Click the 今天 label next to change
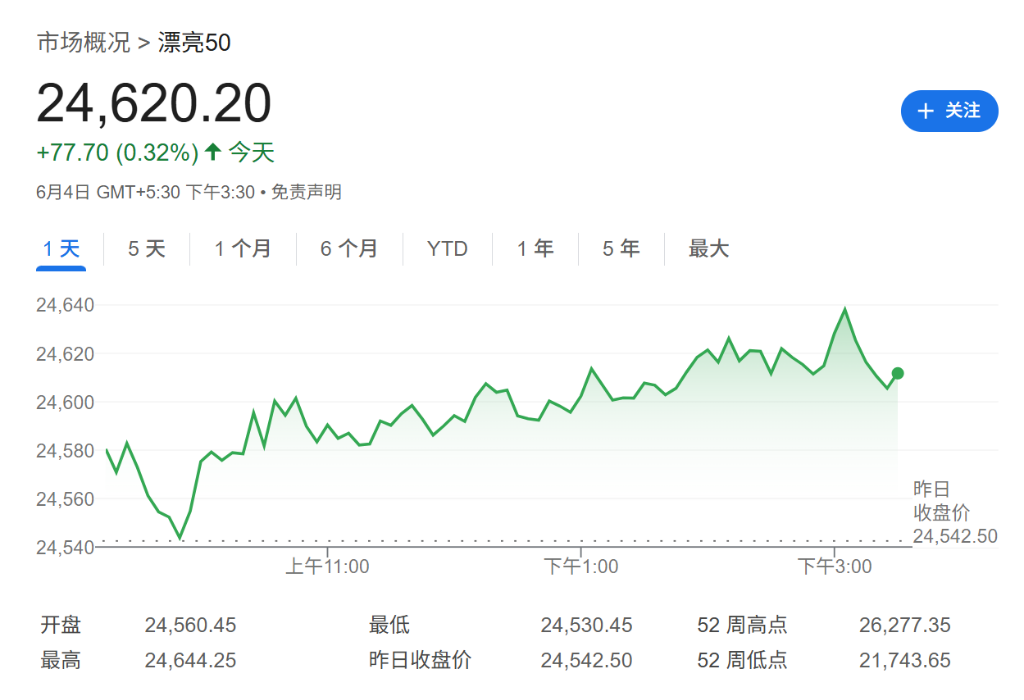Image resolution: width=1024 pixels, height=700 pixels. click(x=251, y=153)
